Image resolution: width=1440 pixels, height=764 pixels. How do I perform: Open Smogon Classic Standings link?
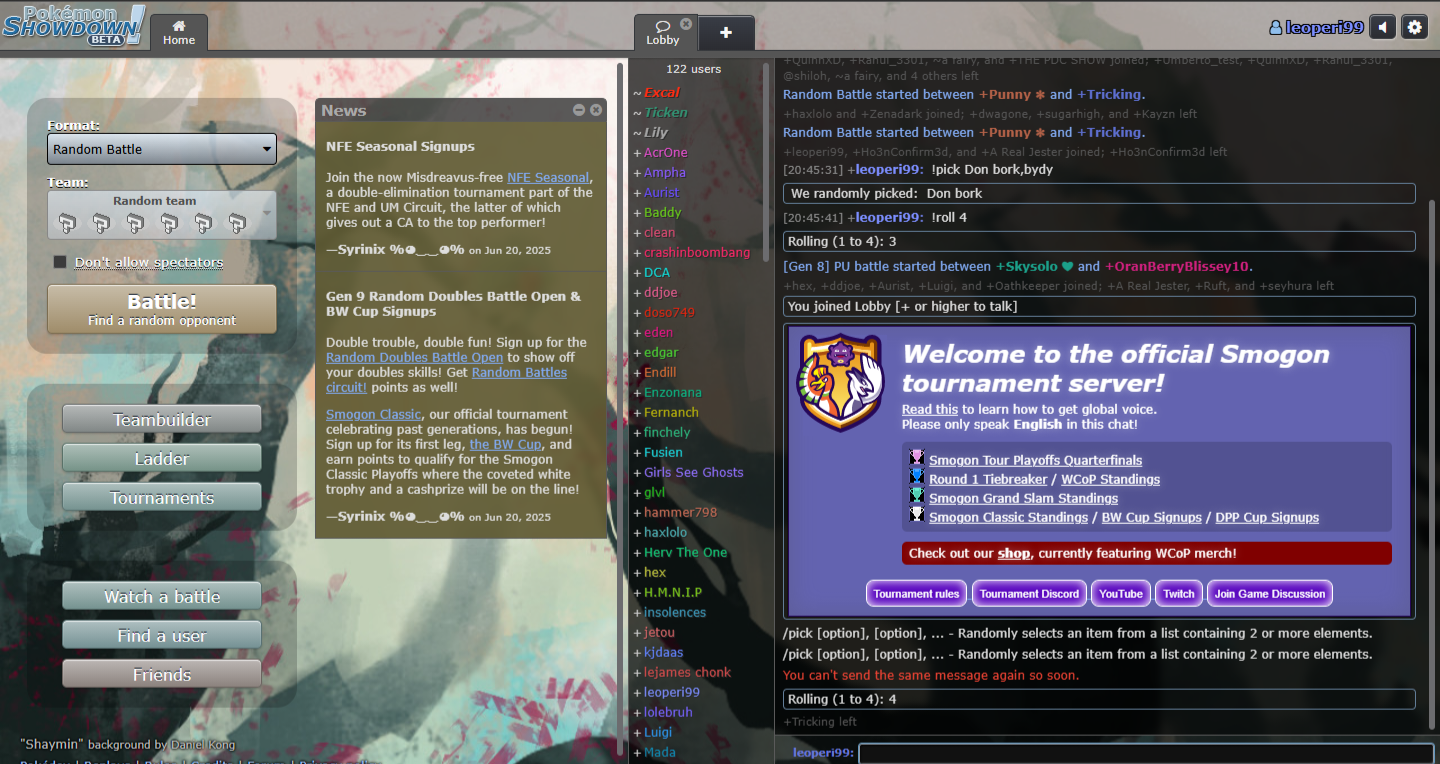[x=1008, y=517]
